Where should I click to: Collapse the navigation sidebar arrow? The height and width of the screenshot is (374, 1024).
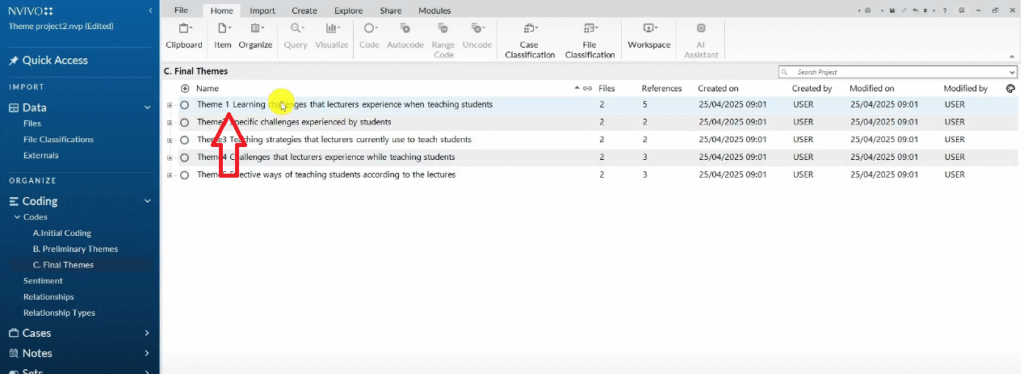[x=150, y=10]
